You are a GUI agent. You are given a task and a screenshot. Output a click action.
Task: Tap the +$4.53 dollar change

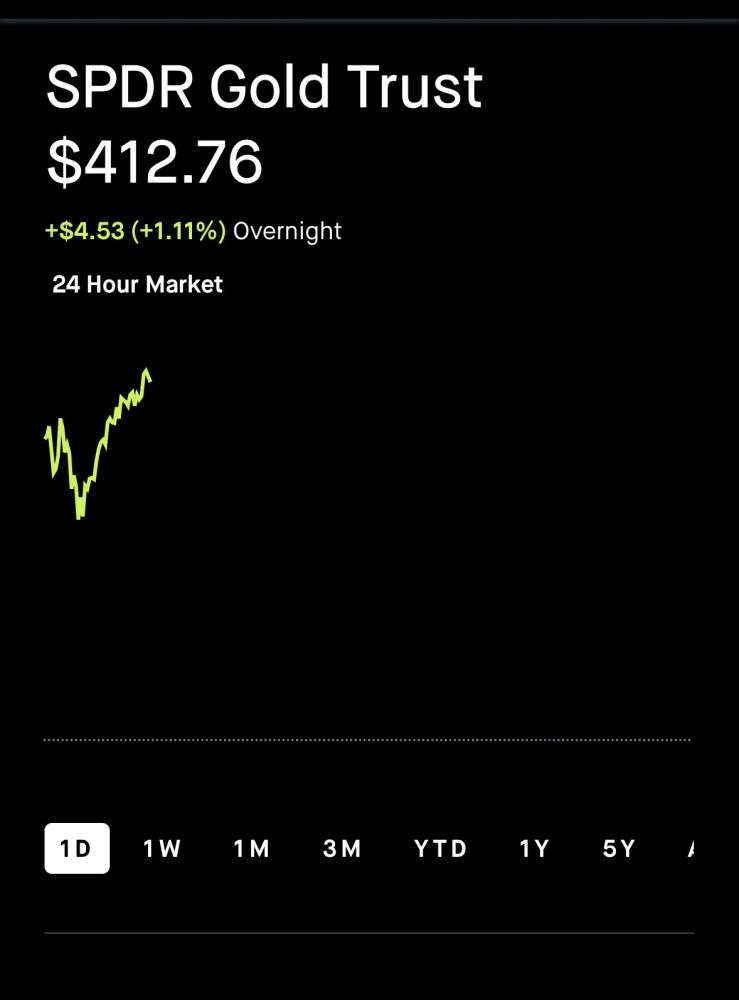tap(85, 231)
